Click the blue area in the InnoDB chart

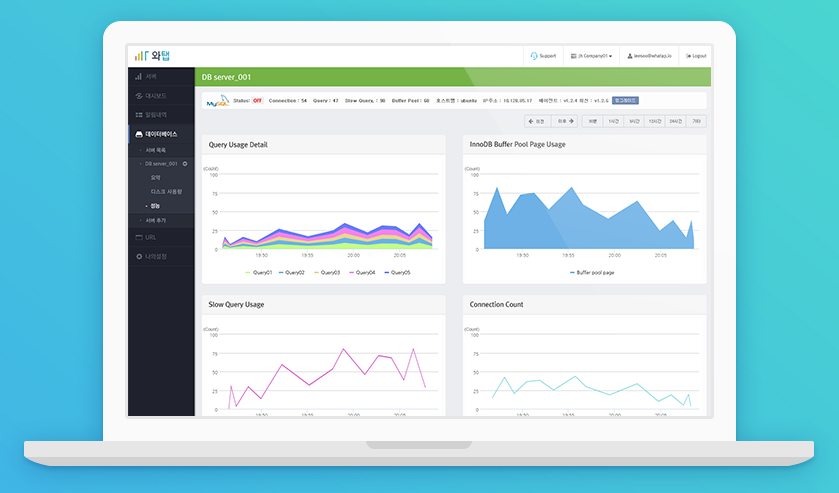pyautogui.click(x=589, y=227)
